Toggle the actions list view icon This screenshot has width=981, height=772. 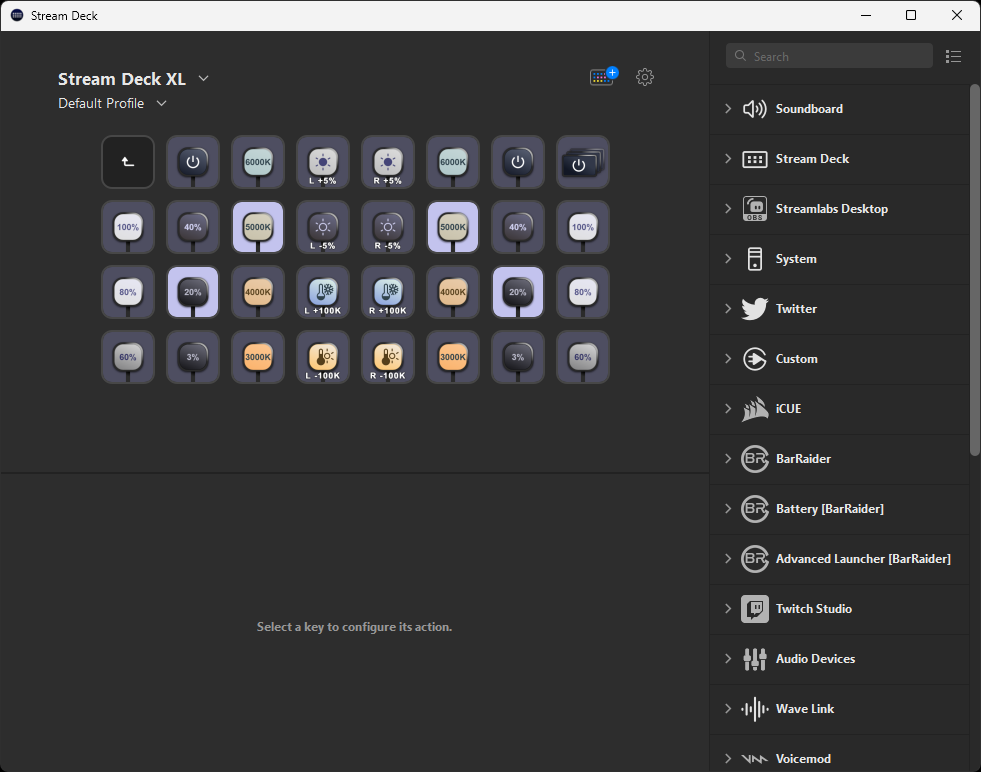pyautogui.click(x=953, y=56)
